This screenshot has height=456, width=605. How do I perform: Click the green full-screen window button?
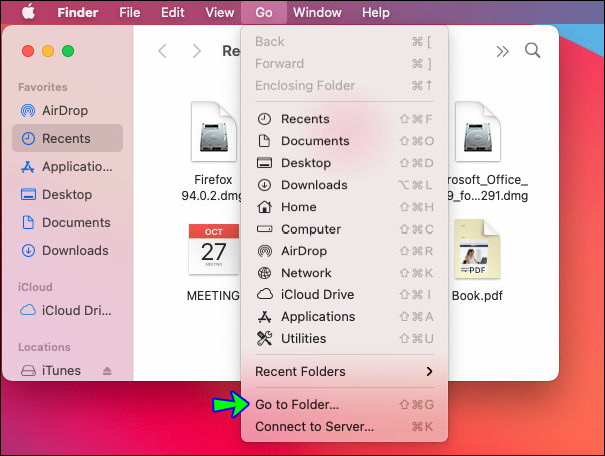(x=68, y=51)
